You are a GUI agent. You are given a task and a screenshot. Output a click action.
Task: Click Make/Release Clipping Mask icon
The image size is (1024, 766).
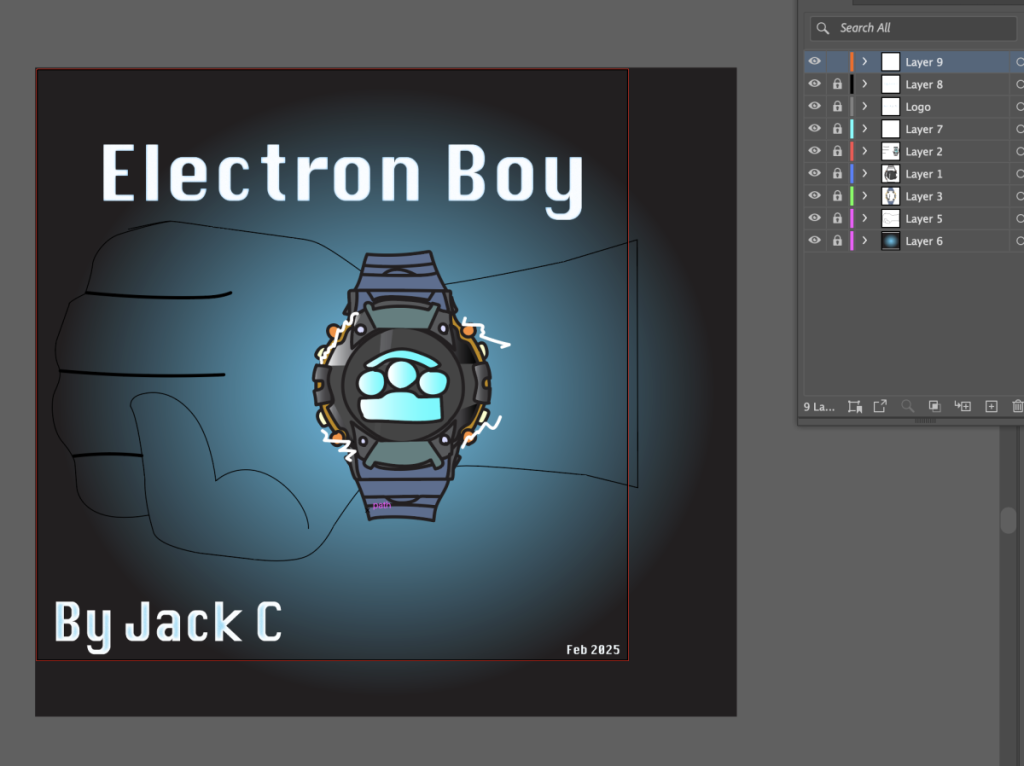click(935, 406)
